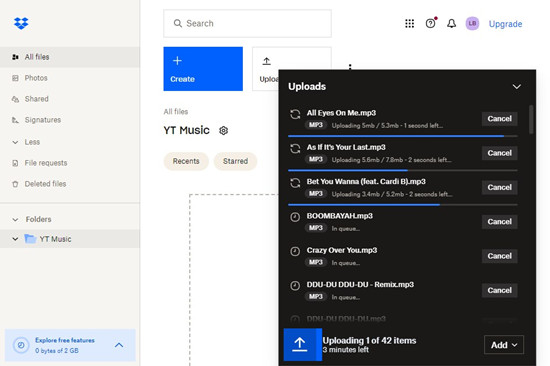Click the file name BOOMBAYAH.mp3
The height and width of the screenshot is (366, 550).
[340, 216]
